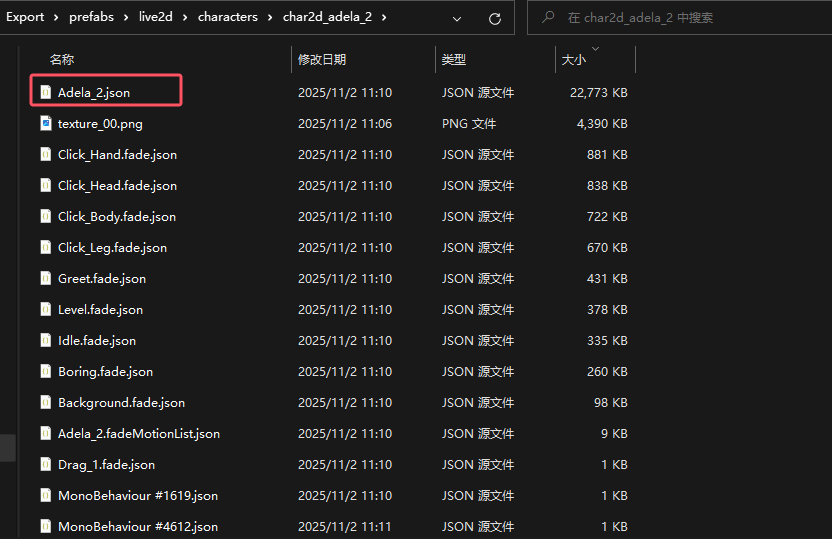Select the Background.fade.json file name
Screen dimensions: 832x539
[122, 402]
